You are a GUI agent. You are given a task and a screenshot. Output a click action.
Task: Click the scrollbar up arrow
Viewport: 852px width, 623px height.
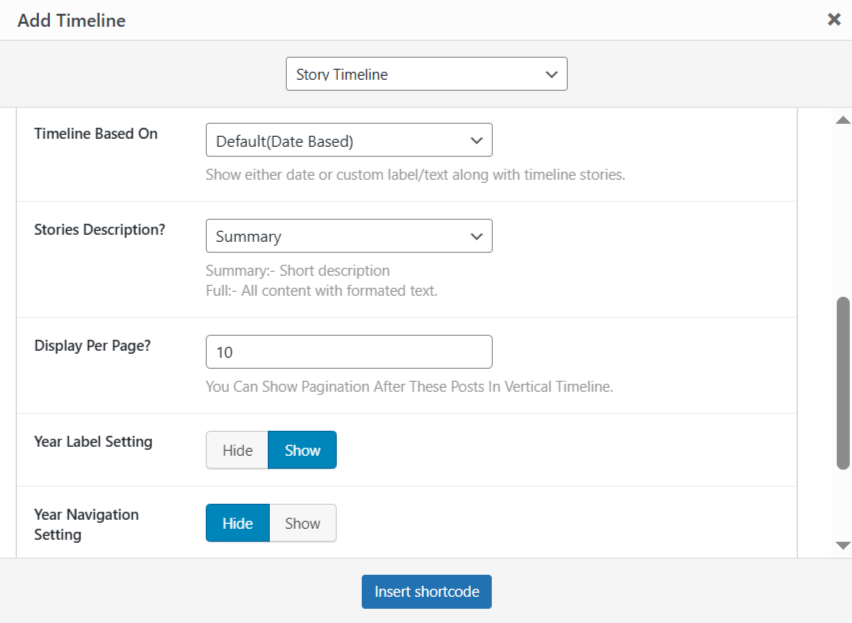tap(842, 119)
